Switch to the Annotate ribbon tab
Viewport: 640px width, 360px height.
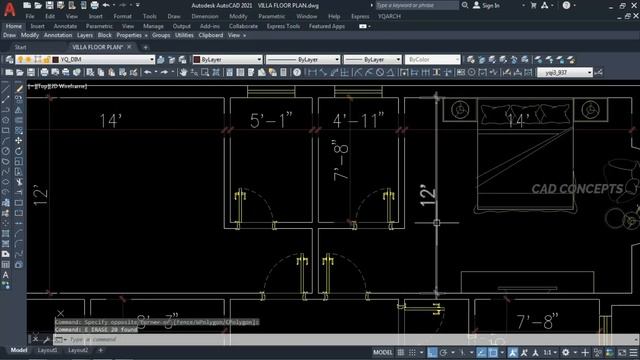coord(65,26)
